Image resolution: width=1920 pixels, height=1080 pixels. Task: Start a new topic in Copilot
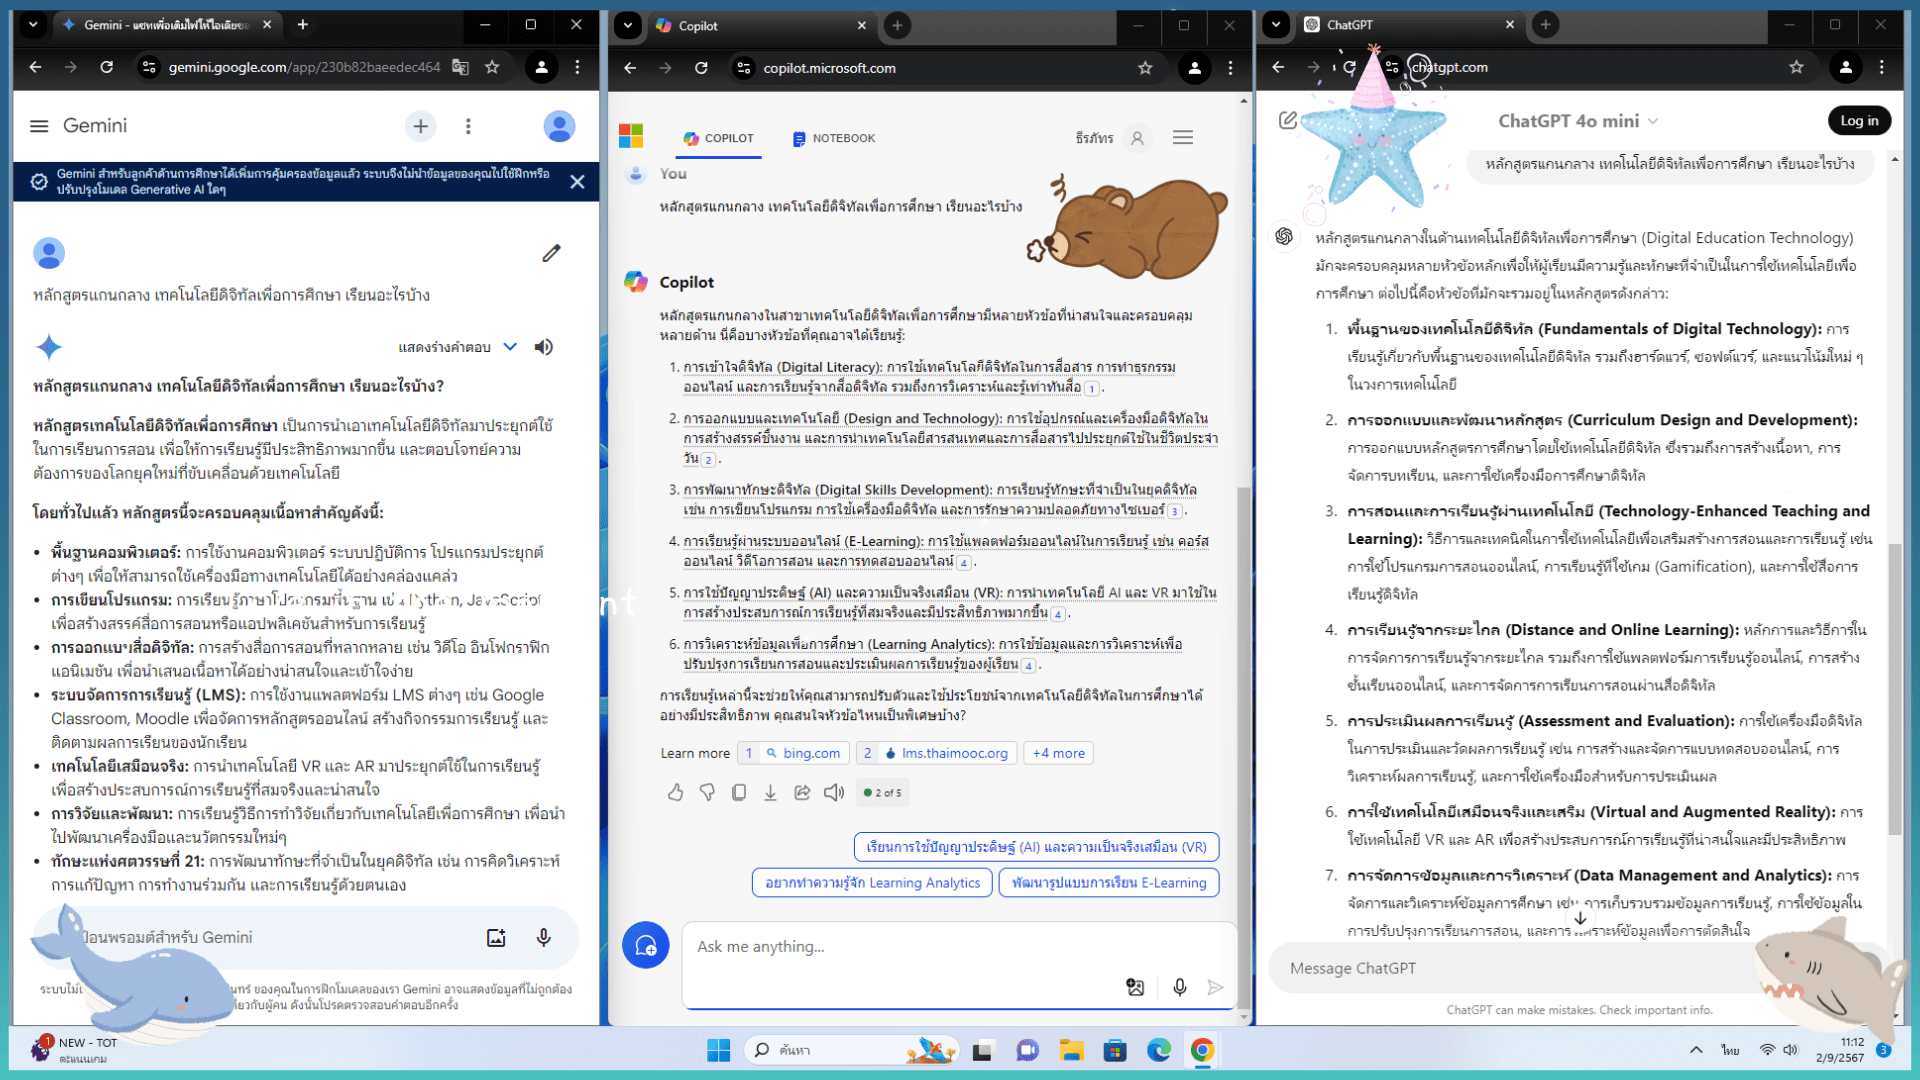pyautogui.click(x=646, y=945)
